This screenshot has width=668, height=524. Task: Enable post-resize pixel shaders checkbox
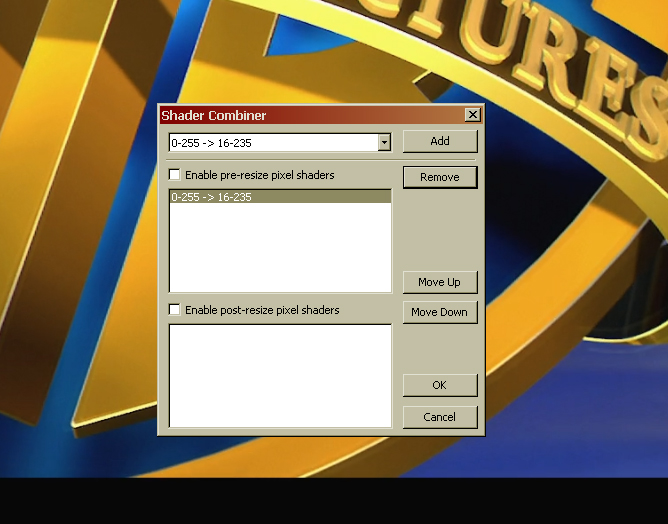pyautogui.click(x=174, y=310)
